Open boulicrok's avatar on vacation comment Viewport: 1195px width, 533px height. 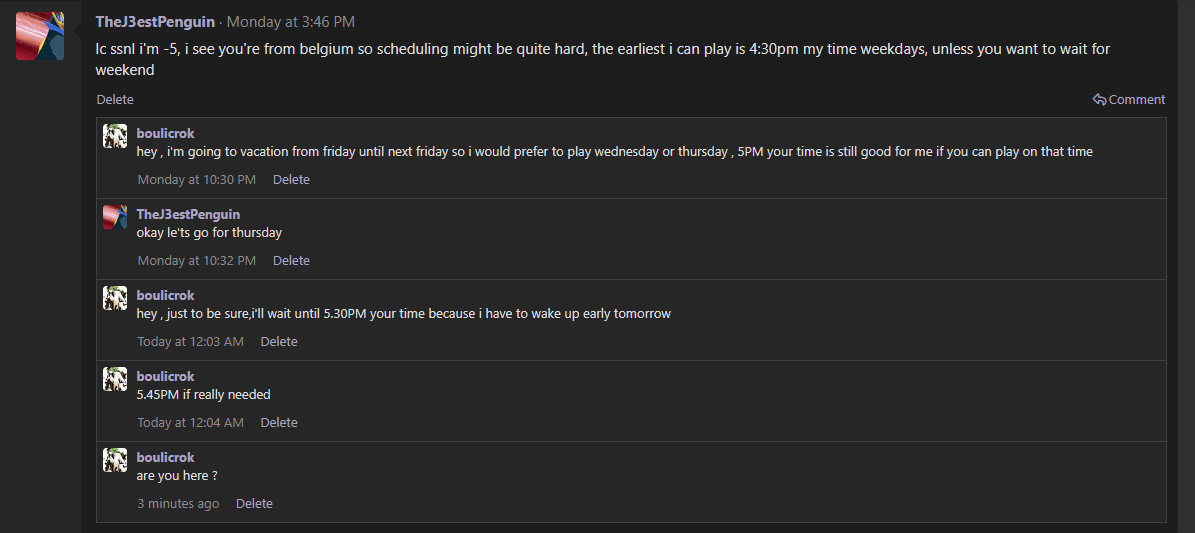click(115, 136)
